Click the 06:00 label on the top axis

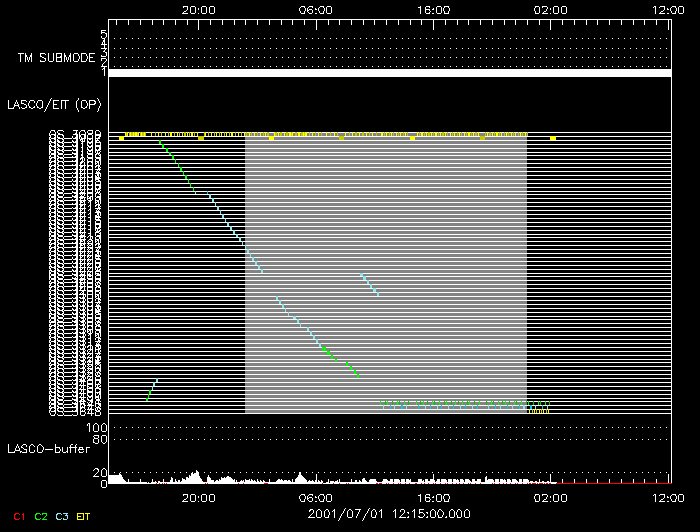coord(316,10)
